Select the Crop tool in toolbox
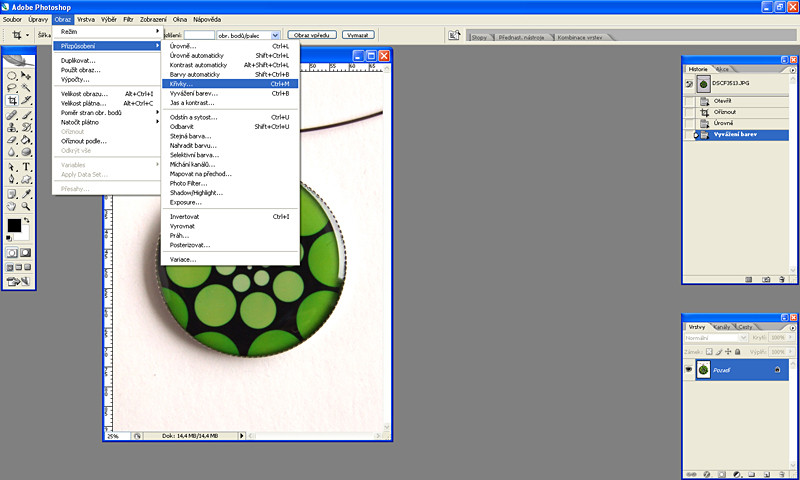 pos(12,101)
